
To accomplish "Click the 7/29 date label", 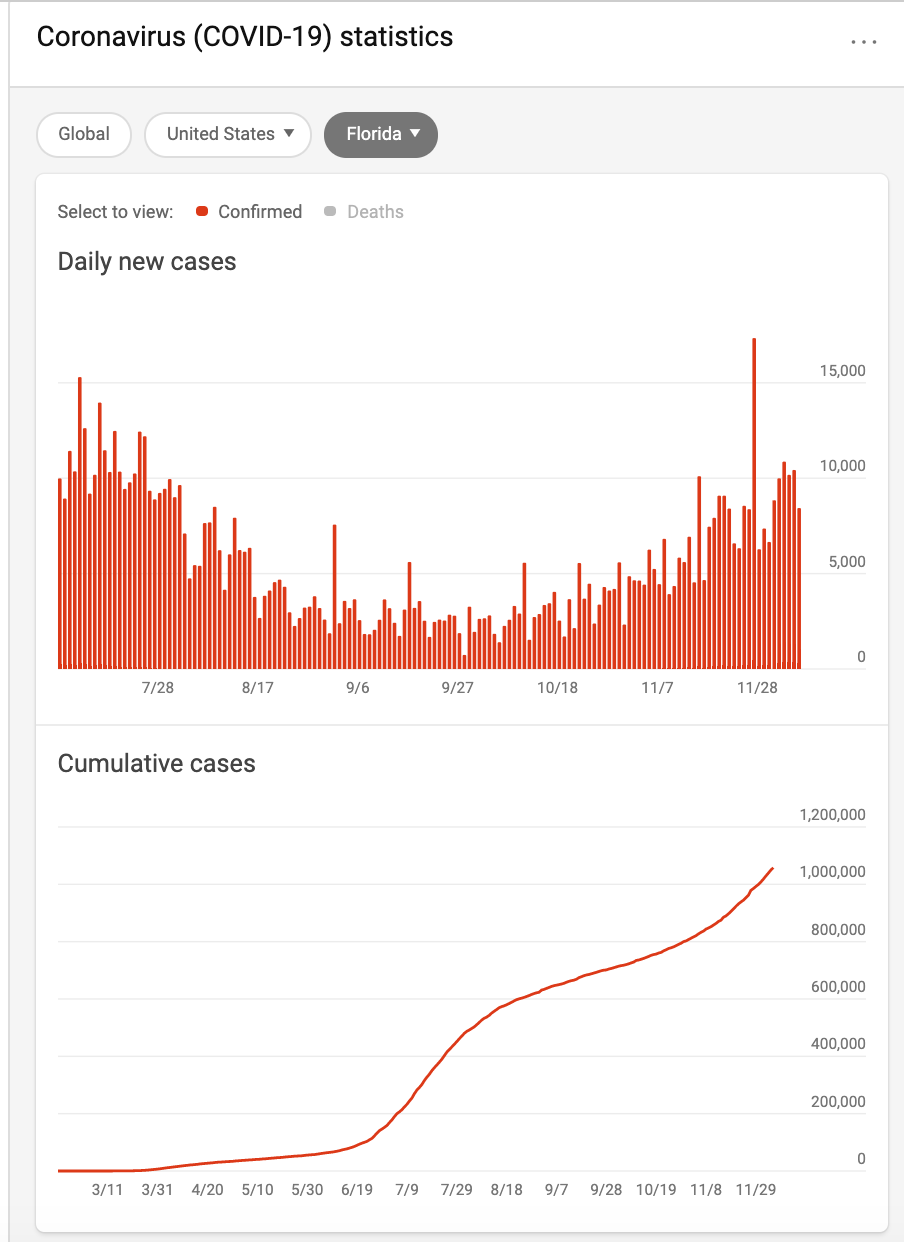I will [x=457, y=1190].
